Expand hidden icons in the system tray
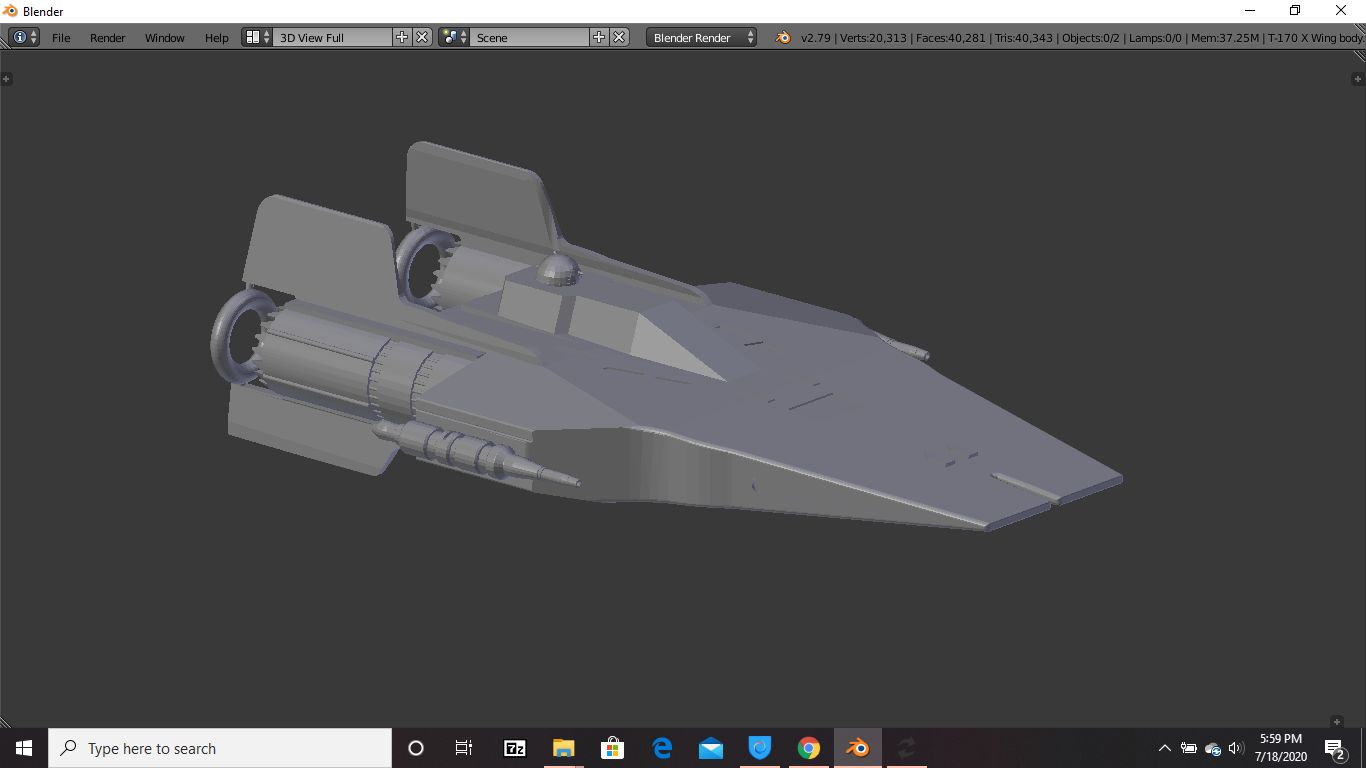 (1165, 747)
